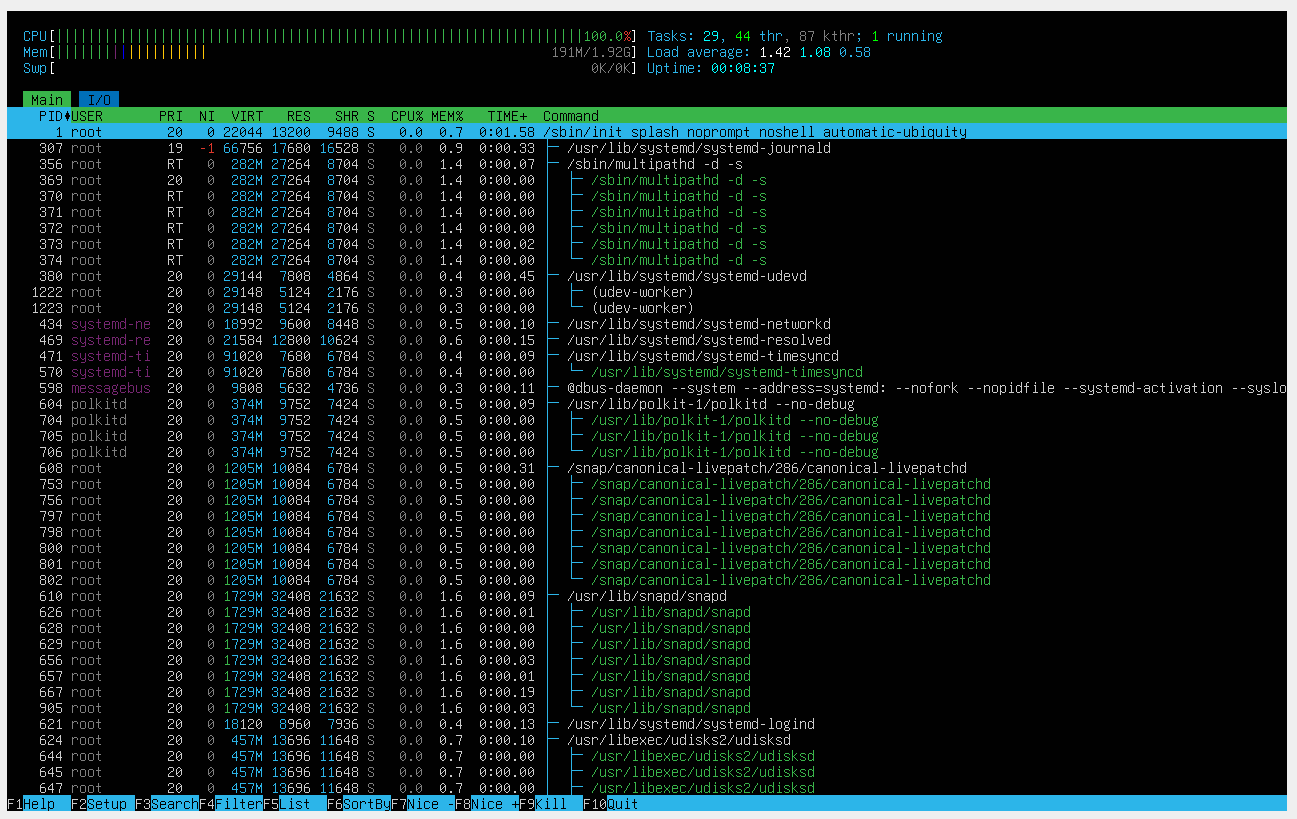
Task: Switch to the I/O tab
Action: pos(99,100)
